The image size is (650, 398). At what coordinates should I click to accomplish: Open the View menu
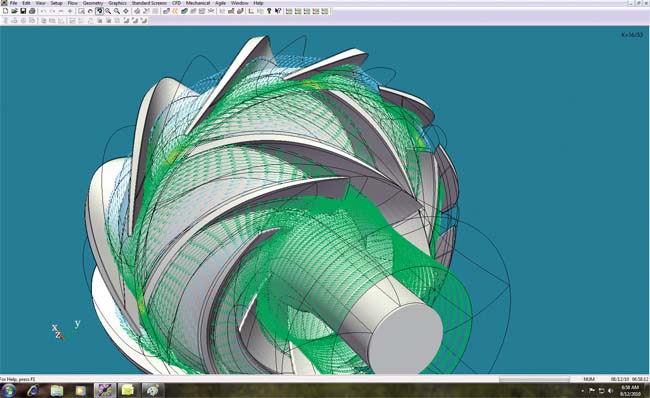click(x=40, y=3)
